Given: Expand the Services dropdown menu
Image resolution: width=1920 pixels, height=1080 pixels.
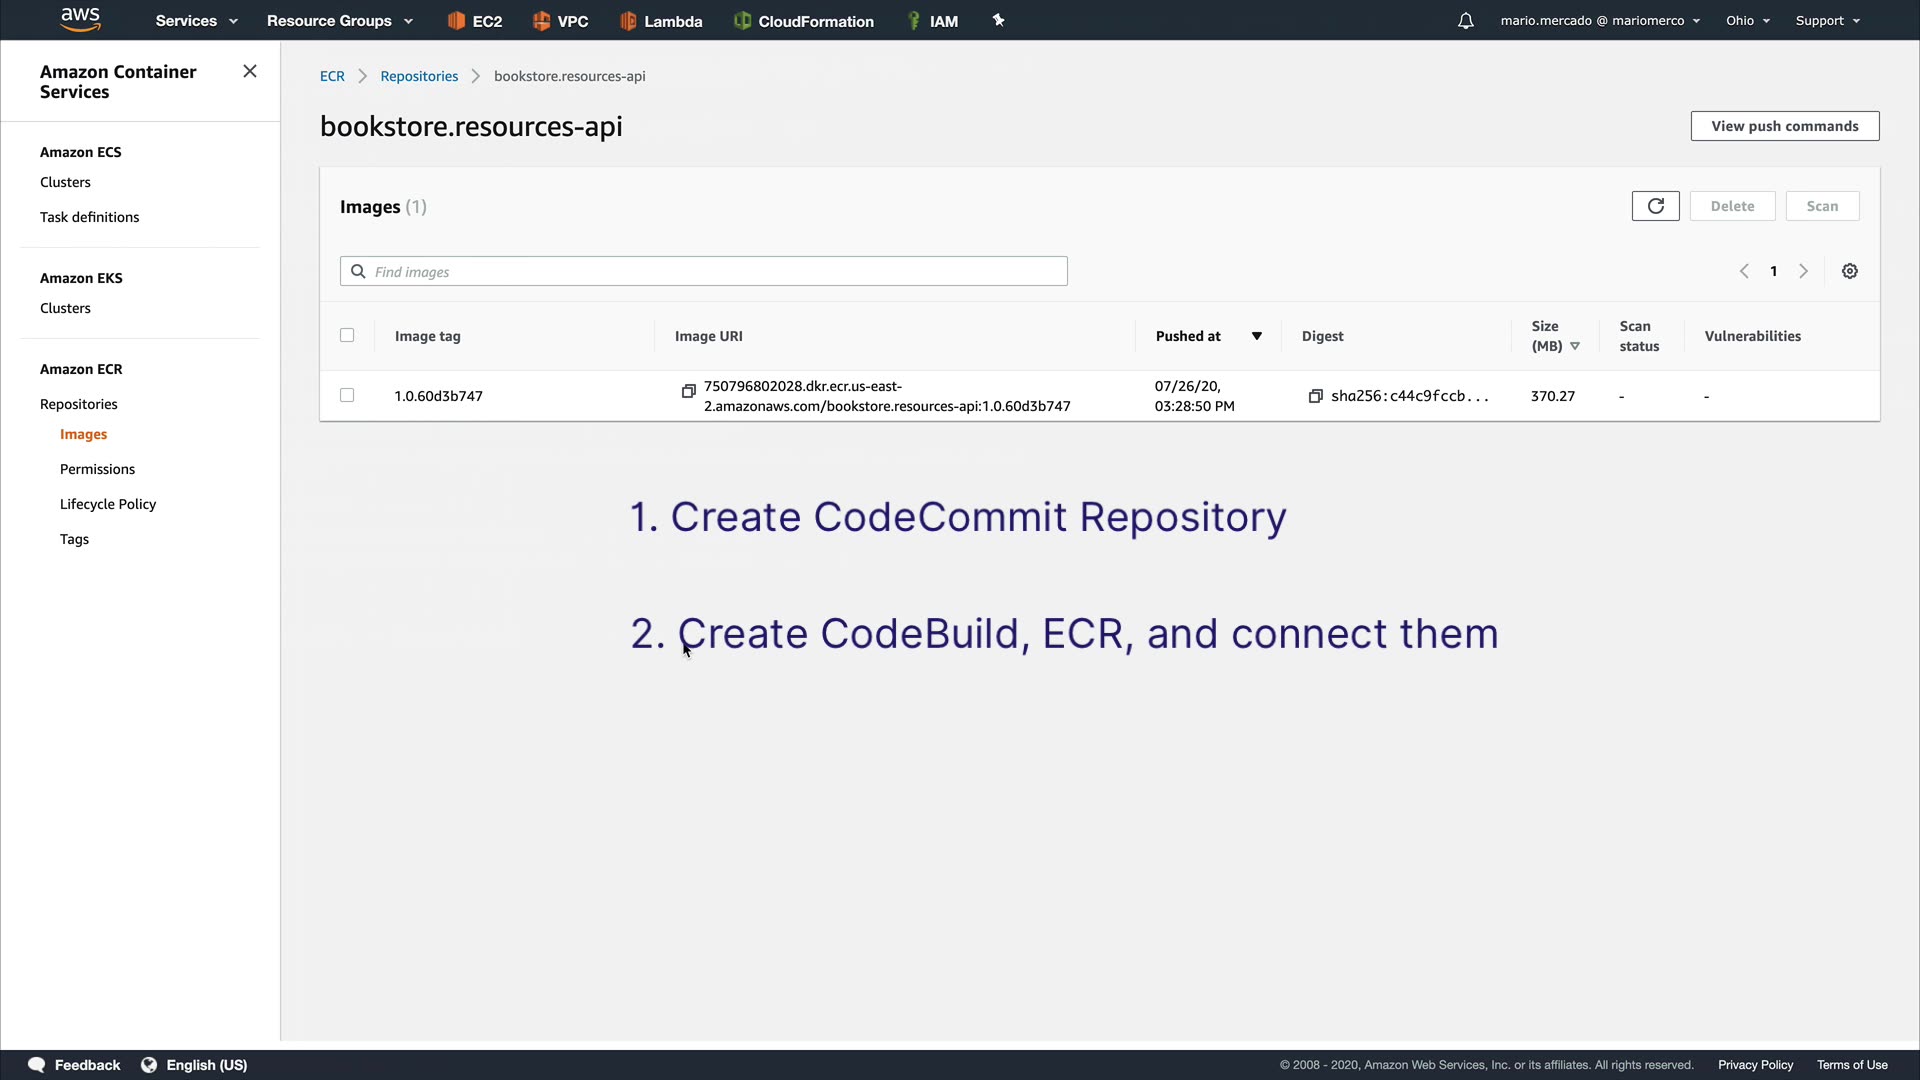Looking at the screenshot, I should click(196, 21).
